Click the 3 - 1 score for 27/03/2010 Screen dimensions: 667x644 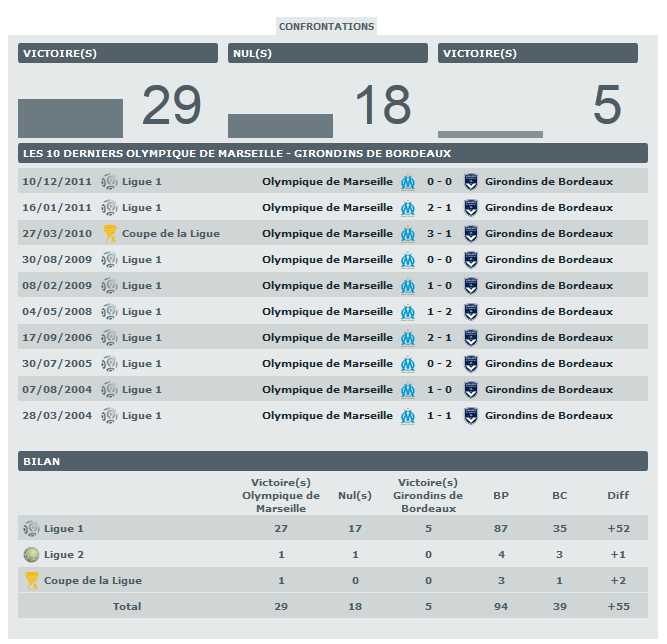coord(439,234)
